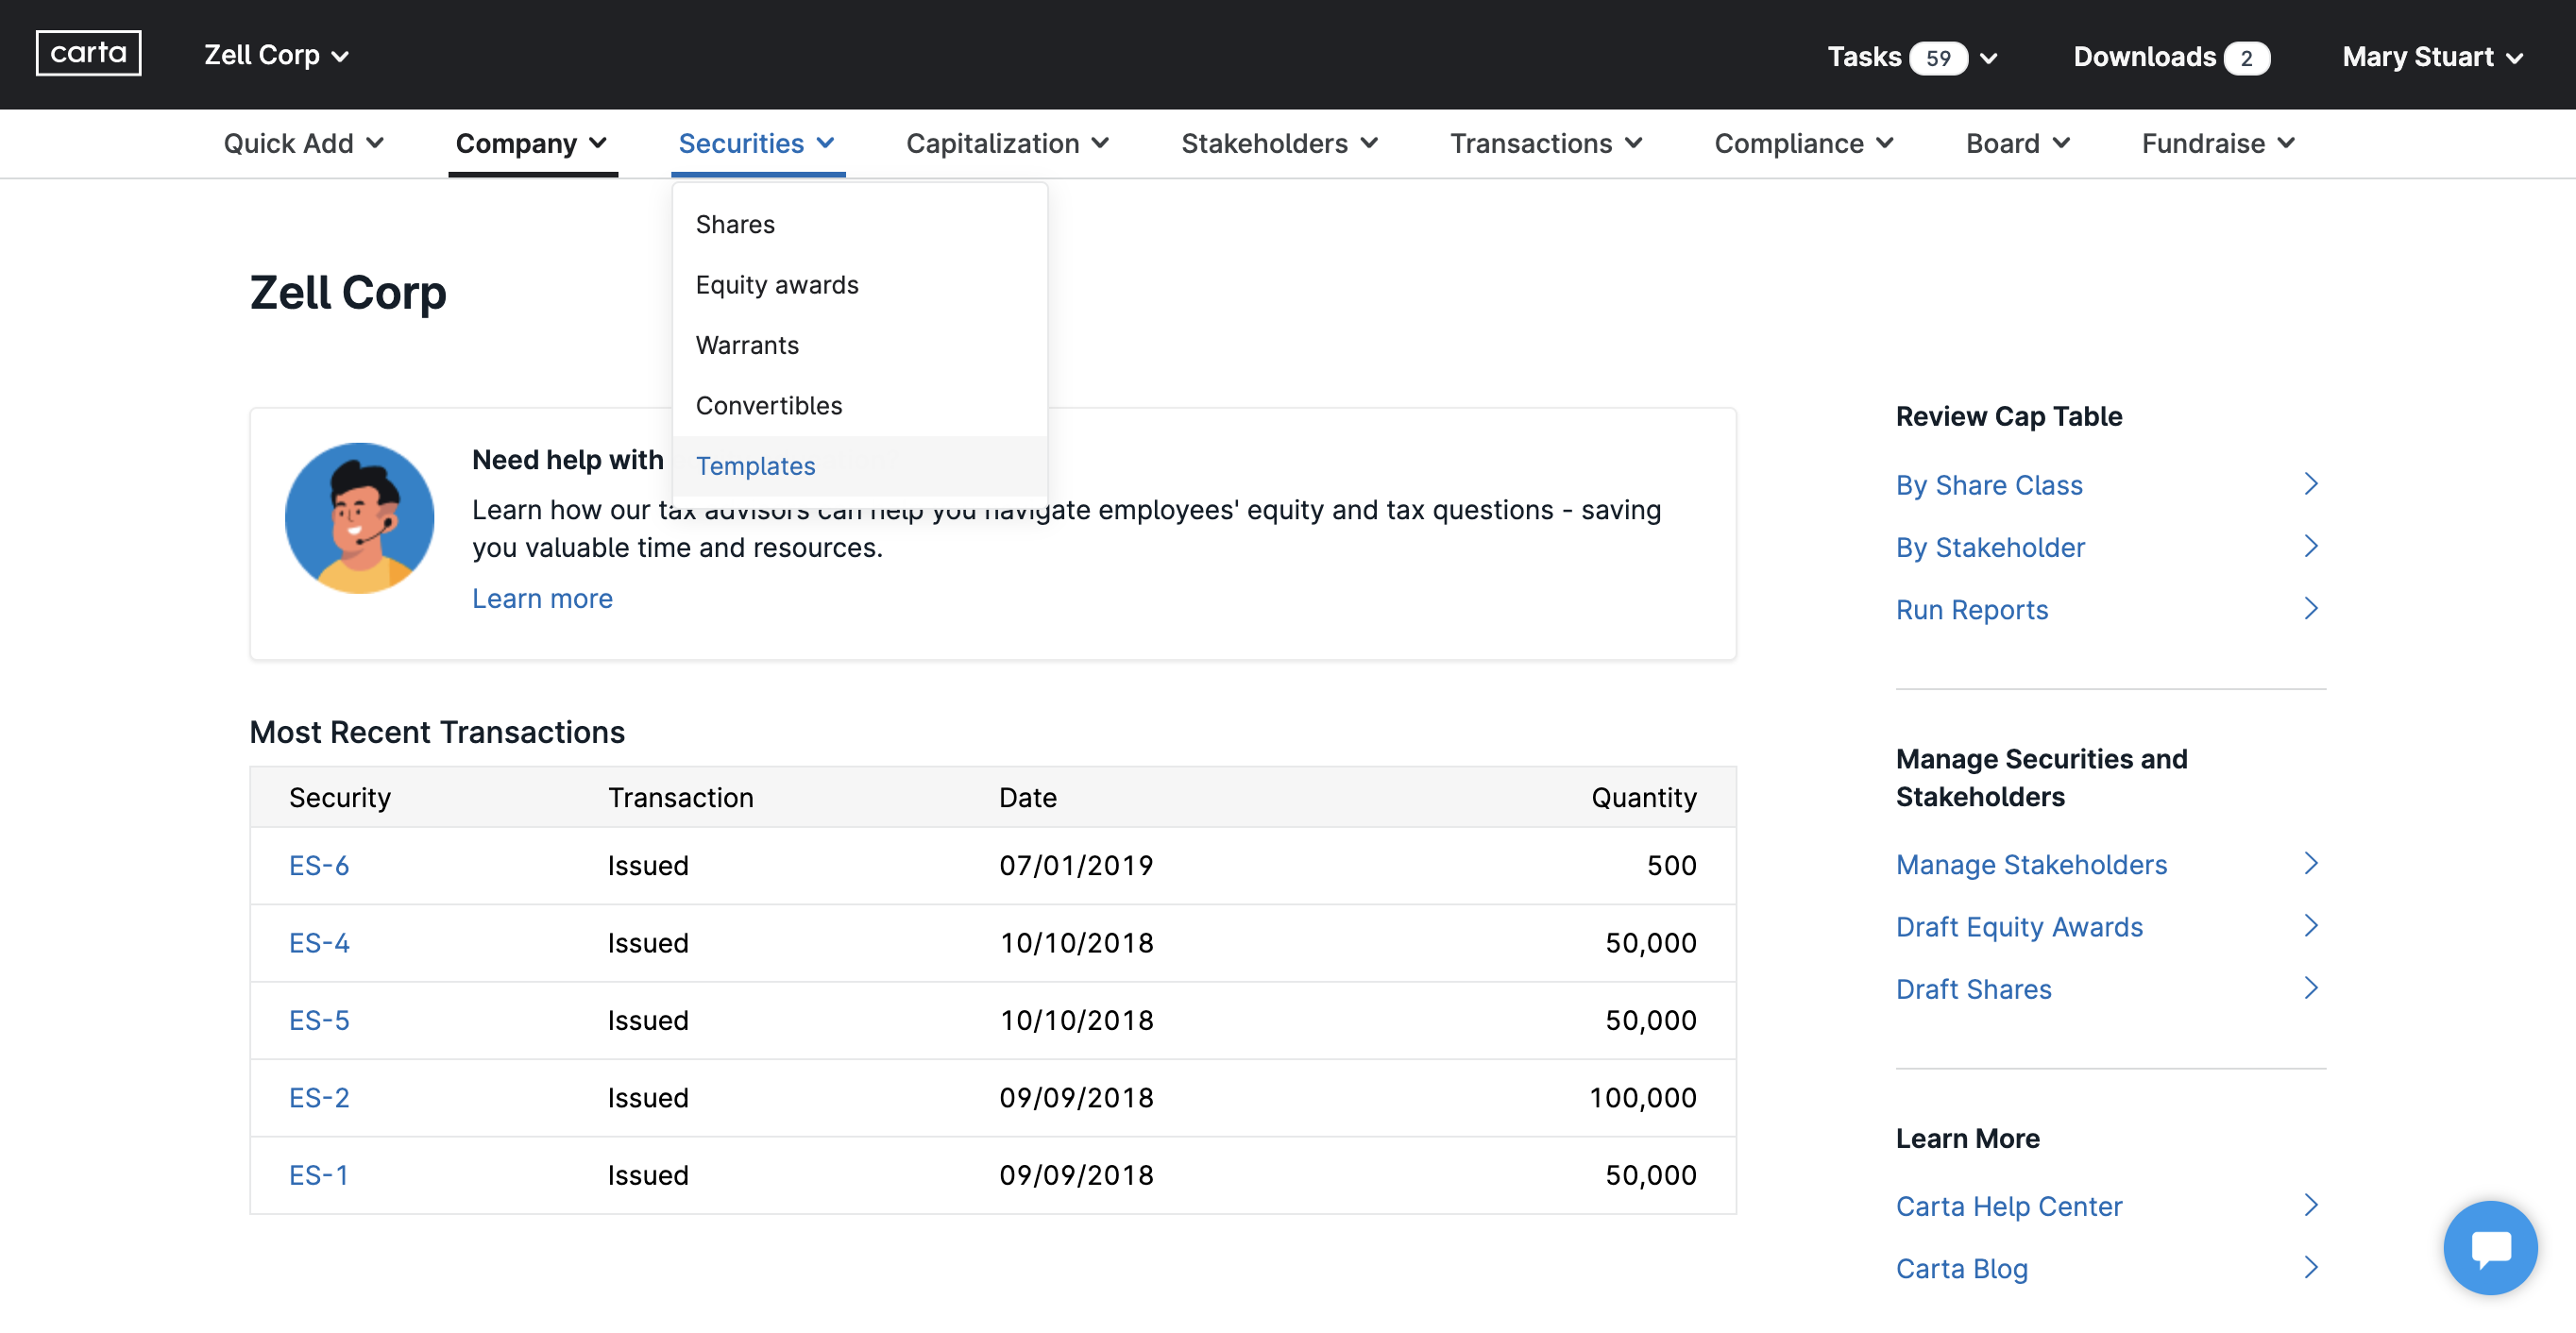Click the Downloads count badge 2
The image size is (2576, 1333).
pos(2246,58)
